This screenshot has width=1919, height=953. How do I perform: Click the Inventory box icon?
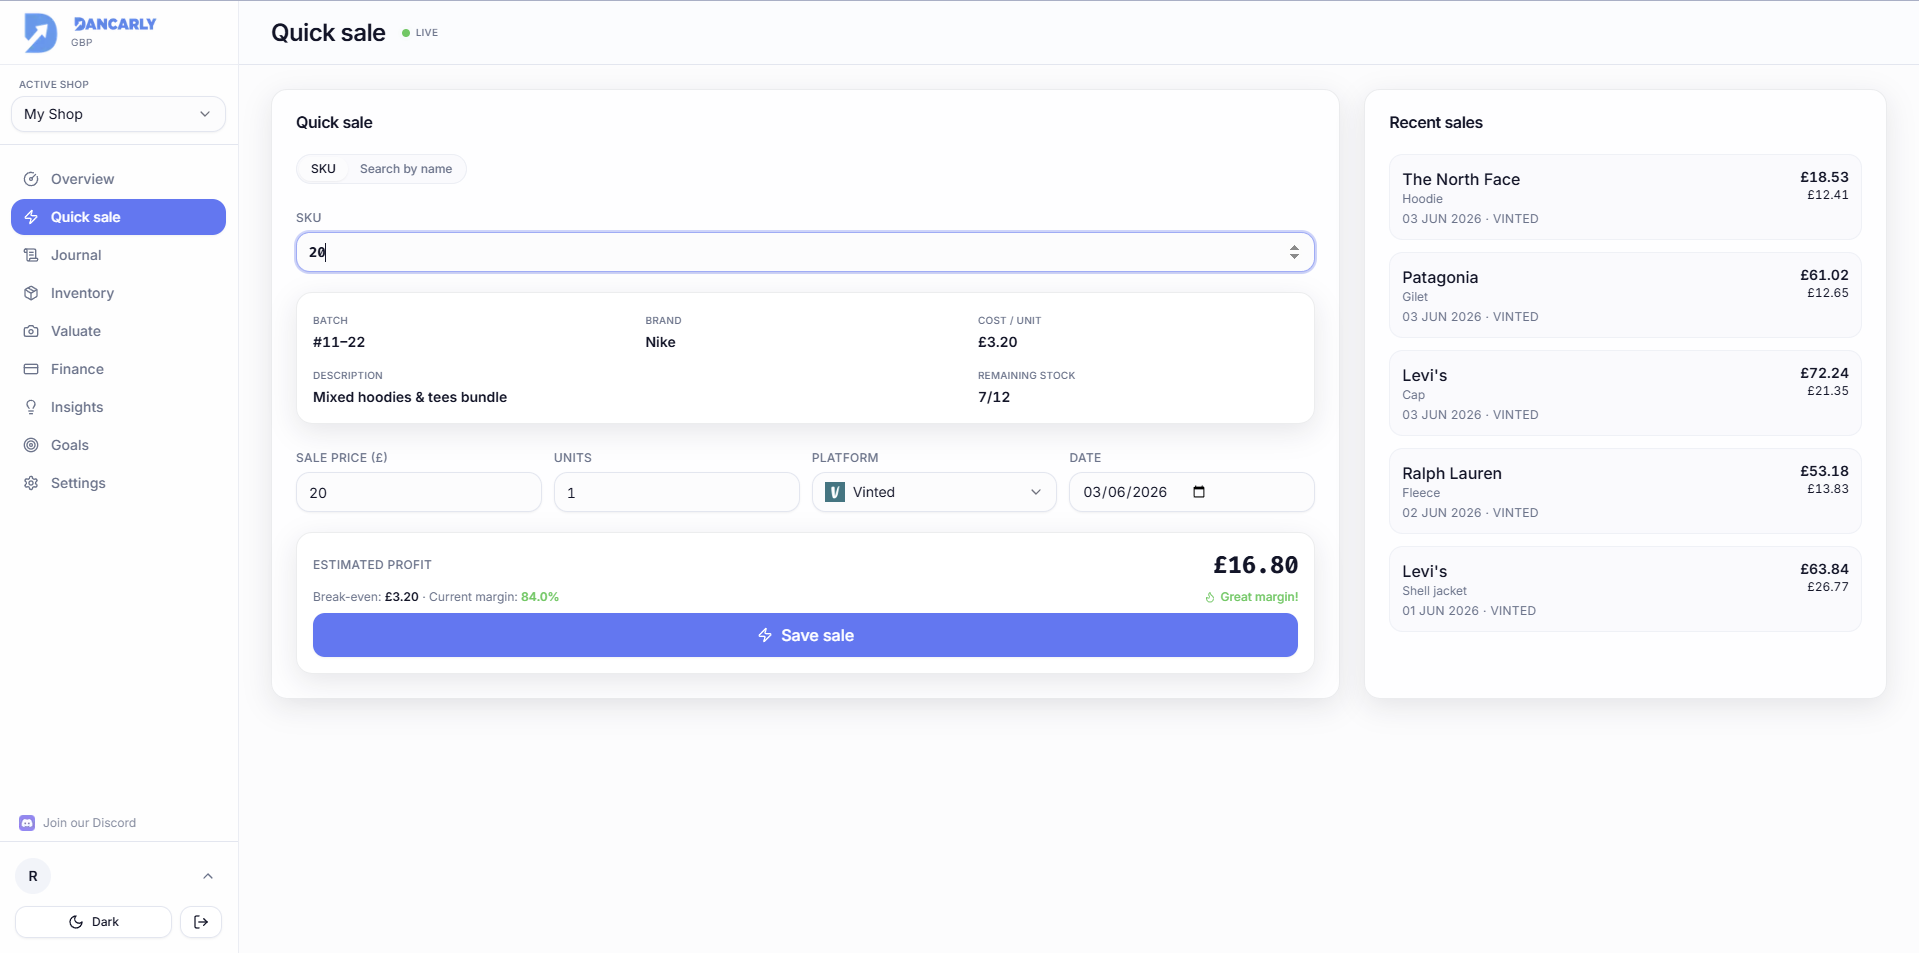[31, 293]
